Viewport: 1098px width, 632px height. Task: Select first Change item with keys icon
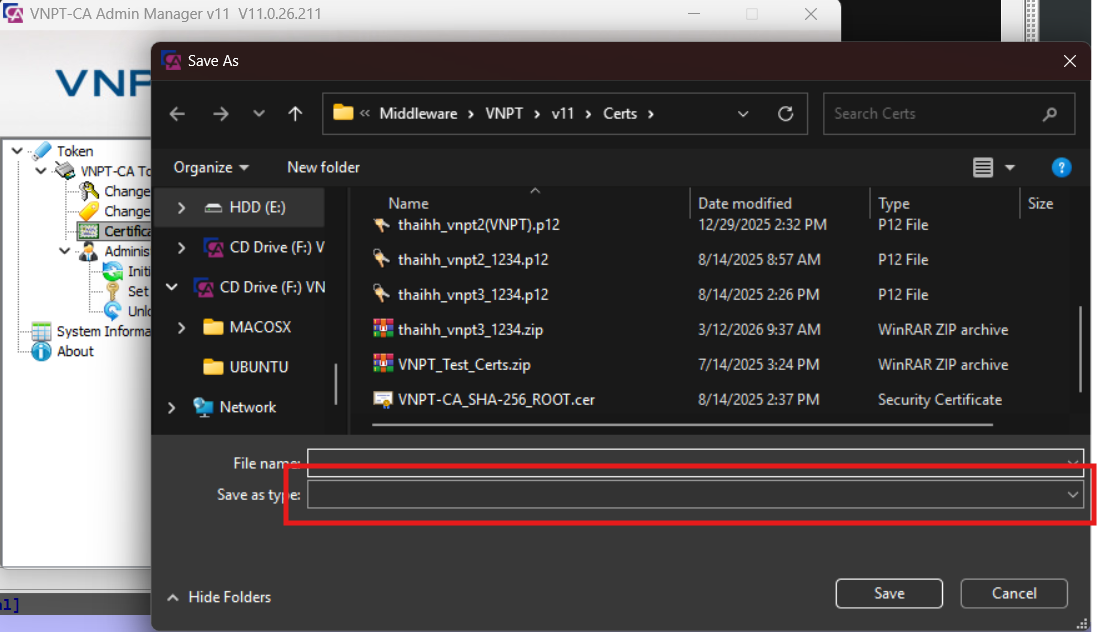tap(127, 191)
